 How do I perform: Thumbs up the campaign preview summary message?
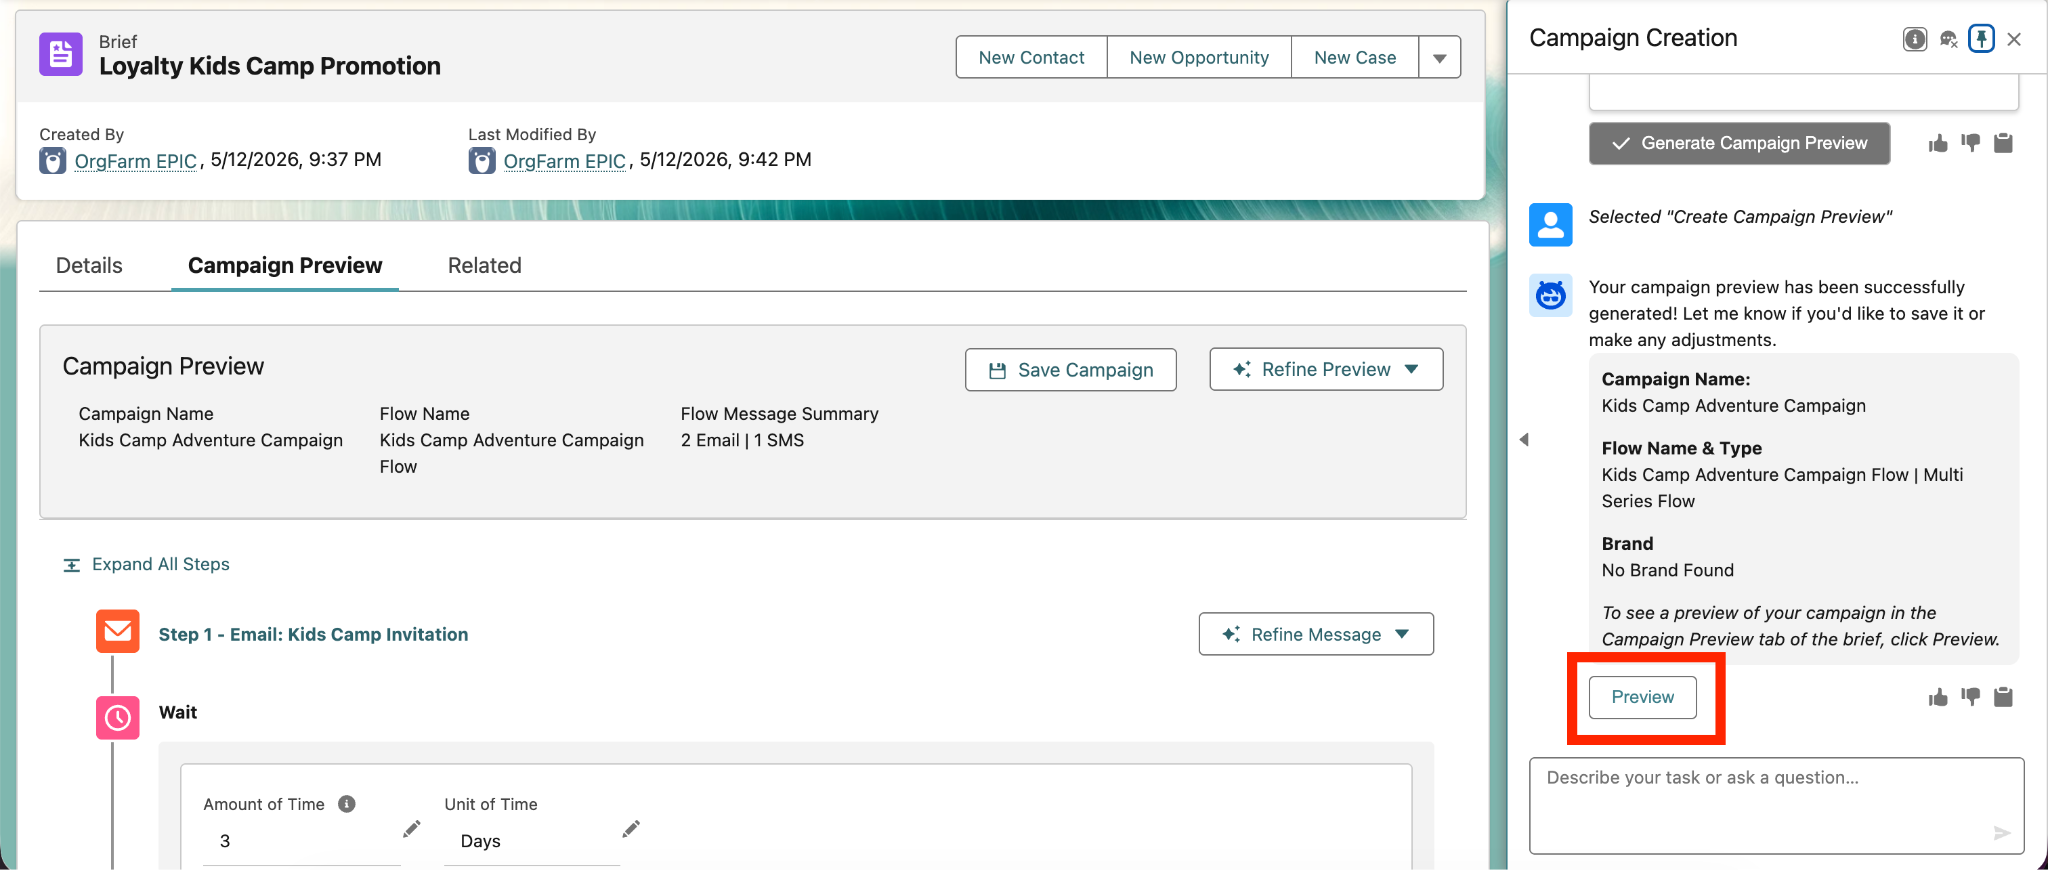click(1938, 697)
